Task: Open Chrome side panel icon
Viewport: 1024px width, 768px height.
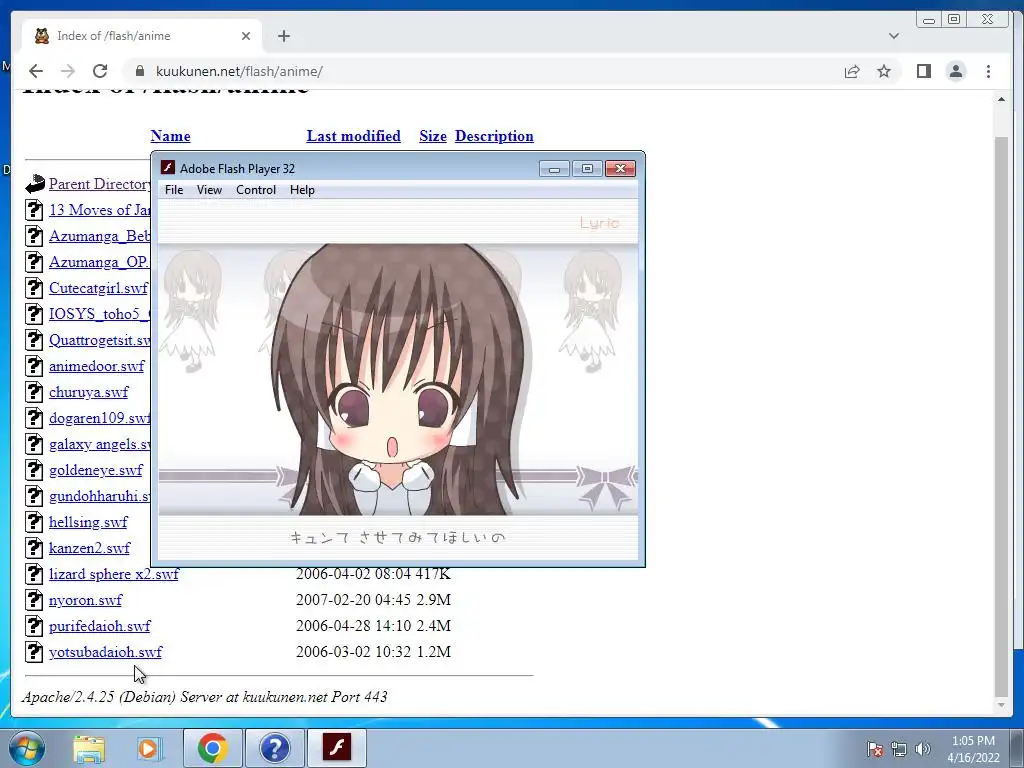Action: [923, 71]
